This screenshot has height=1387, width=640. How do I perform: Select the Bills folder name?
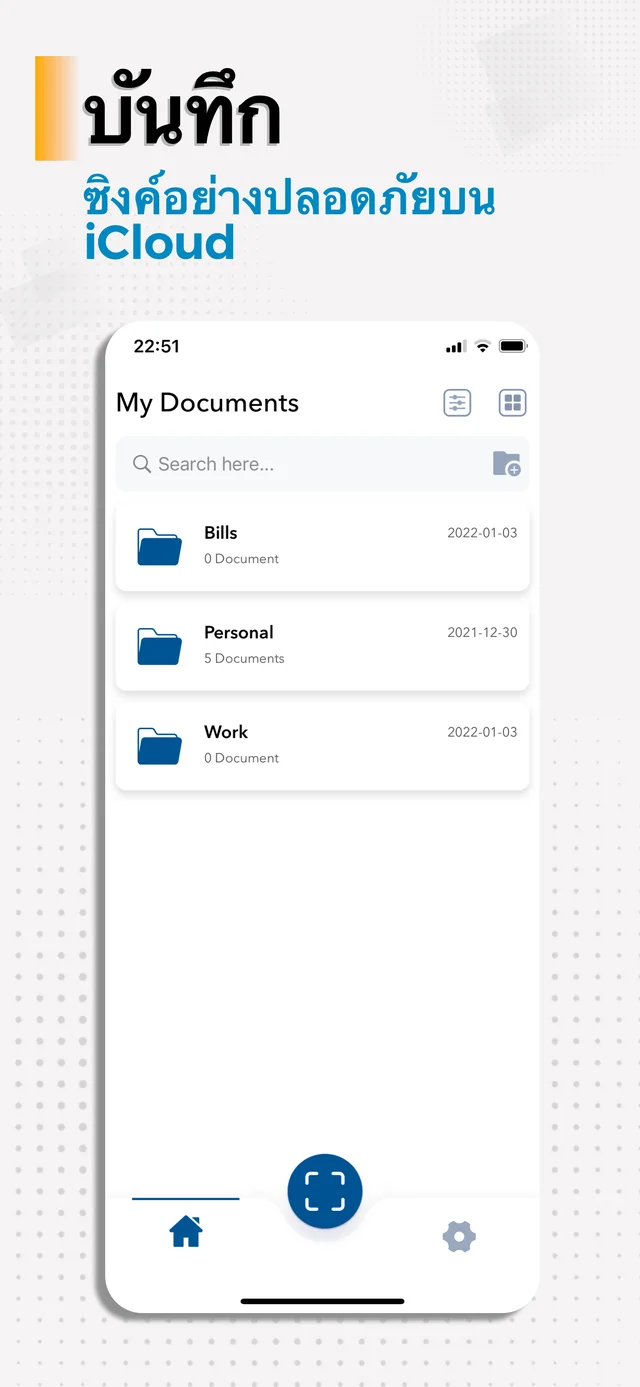coord(221,533)
